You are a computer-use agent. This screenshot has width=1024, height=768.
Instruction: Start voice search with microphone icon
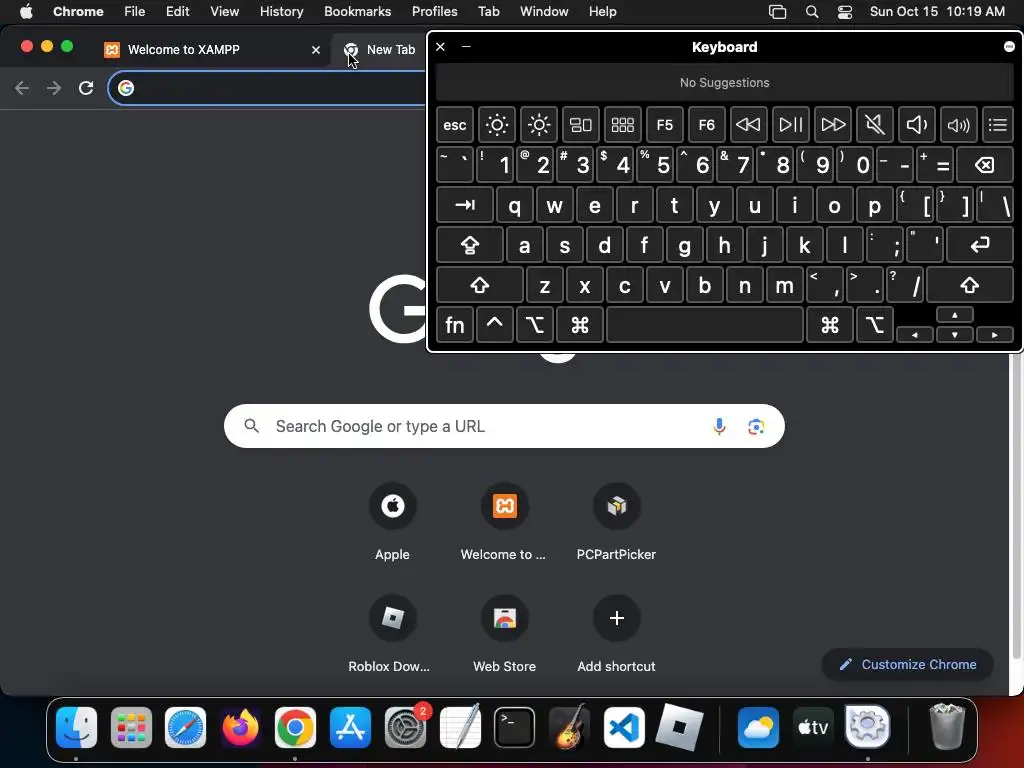pos(719,426)
